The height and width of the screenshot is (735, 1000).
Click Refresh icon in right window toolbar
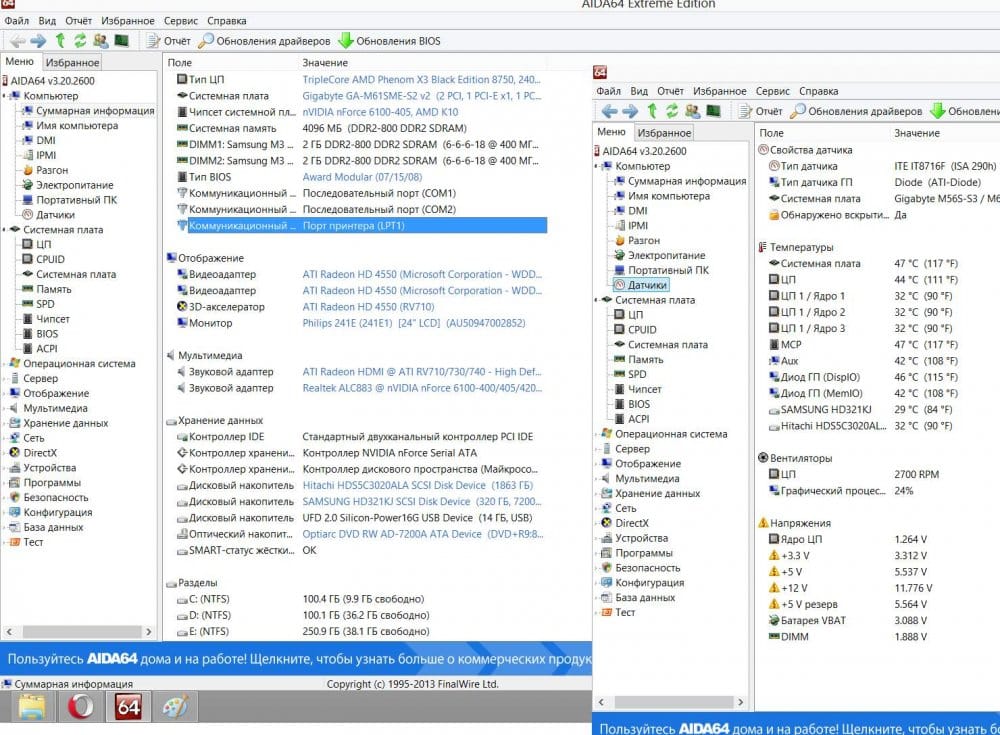point(672,111)
